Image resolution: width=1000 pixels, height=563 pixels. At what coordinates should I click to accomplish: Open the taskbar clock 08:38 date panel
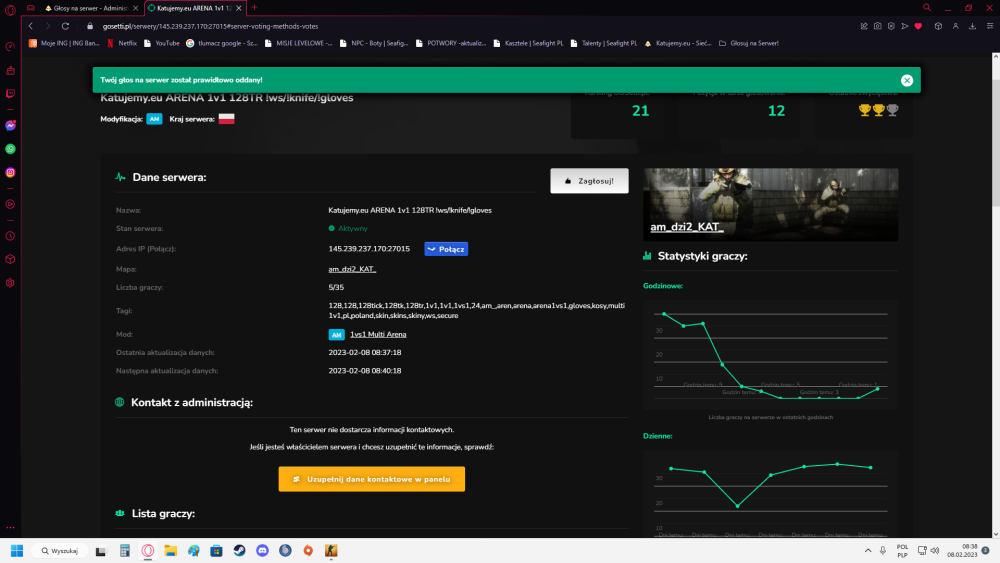click(962, 551)
